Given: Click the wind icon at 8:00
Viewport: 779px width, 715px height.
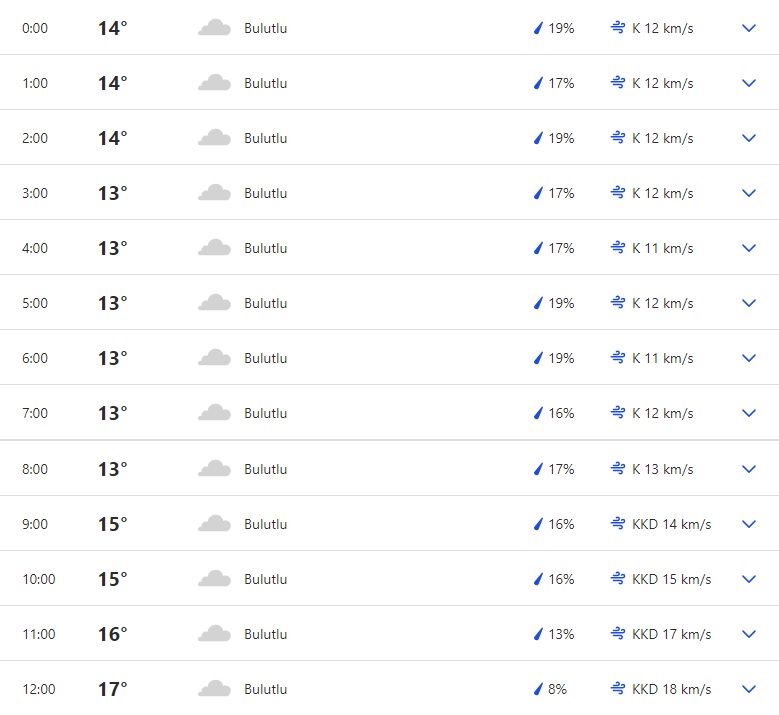Looking at the screenshot, I should click(x=618, y=469).
